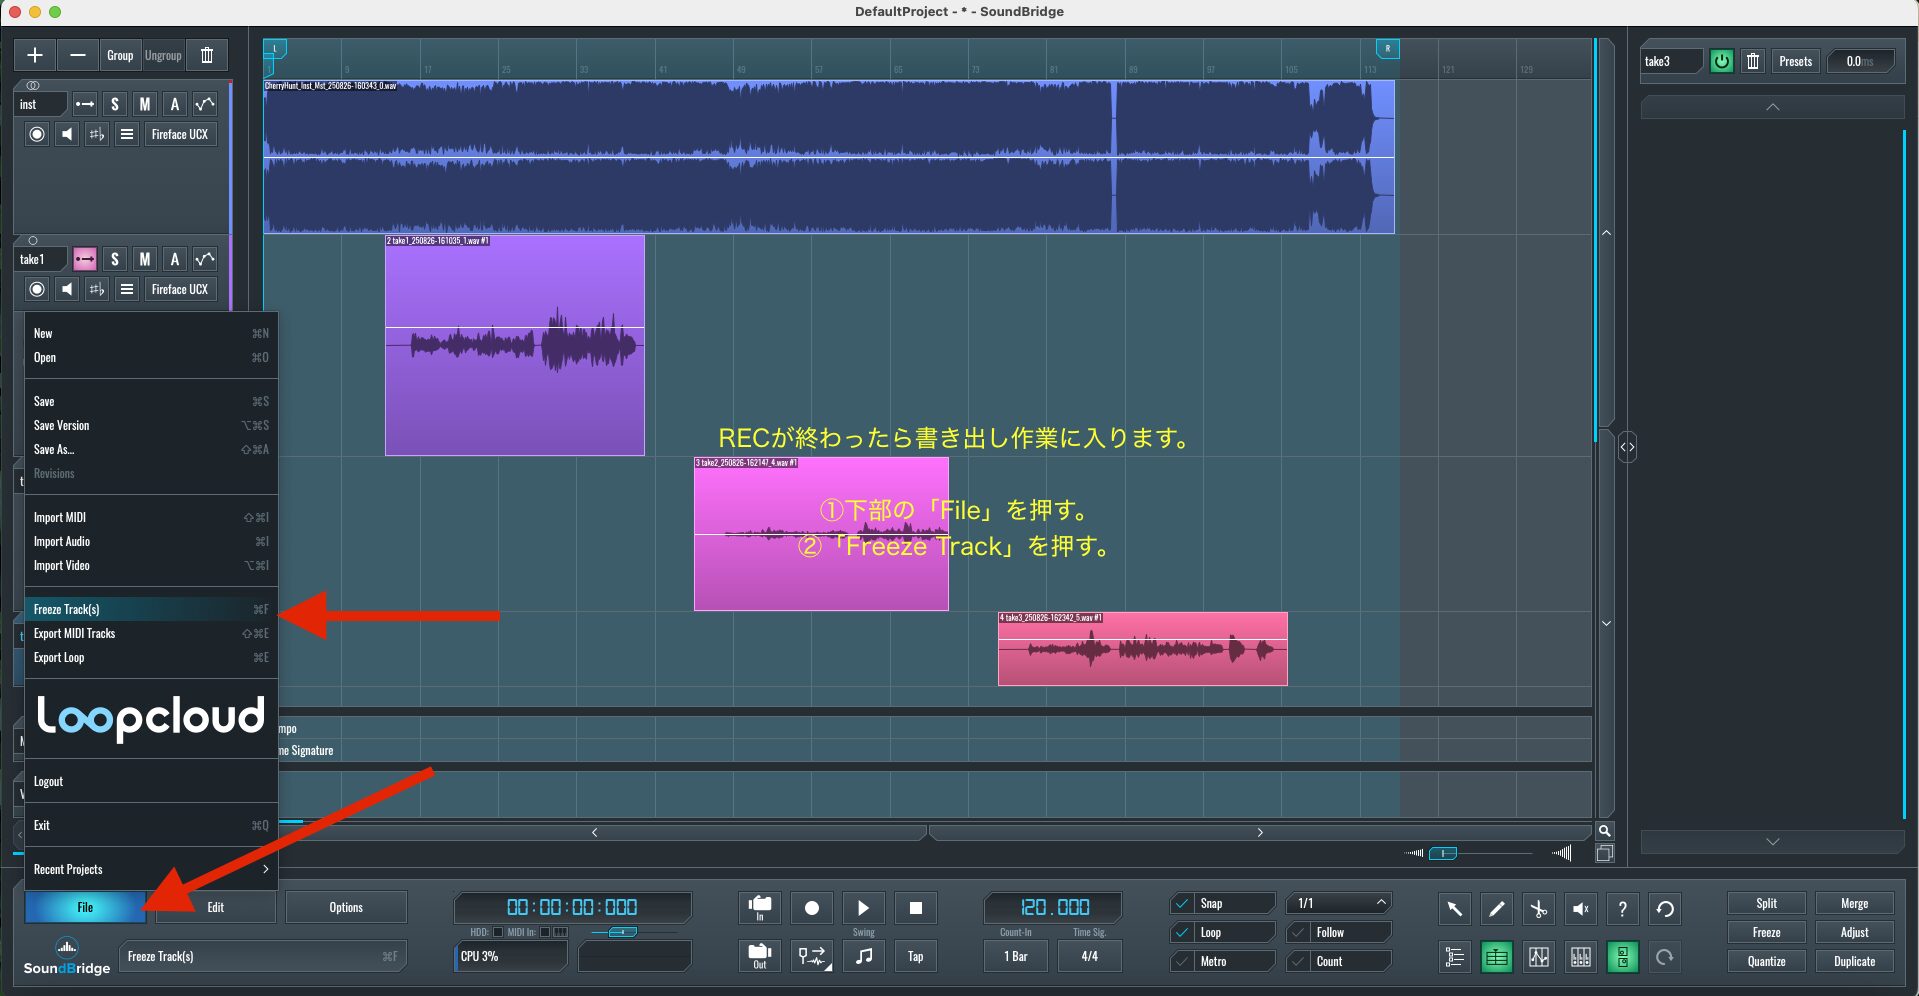Screen dimensions: 1919x996
Task: Expand right panel using down chevron
Action: pyautogui.click(x=1772, y=842)
